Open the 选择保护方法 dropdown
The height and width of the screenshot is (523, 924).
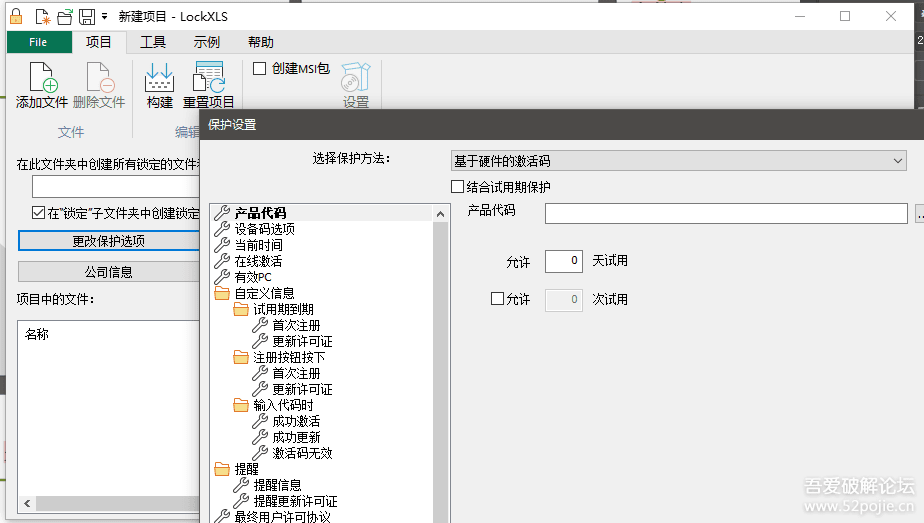[x=678, y=161]
